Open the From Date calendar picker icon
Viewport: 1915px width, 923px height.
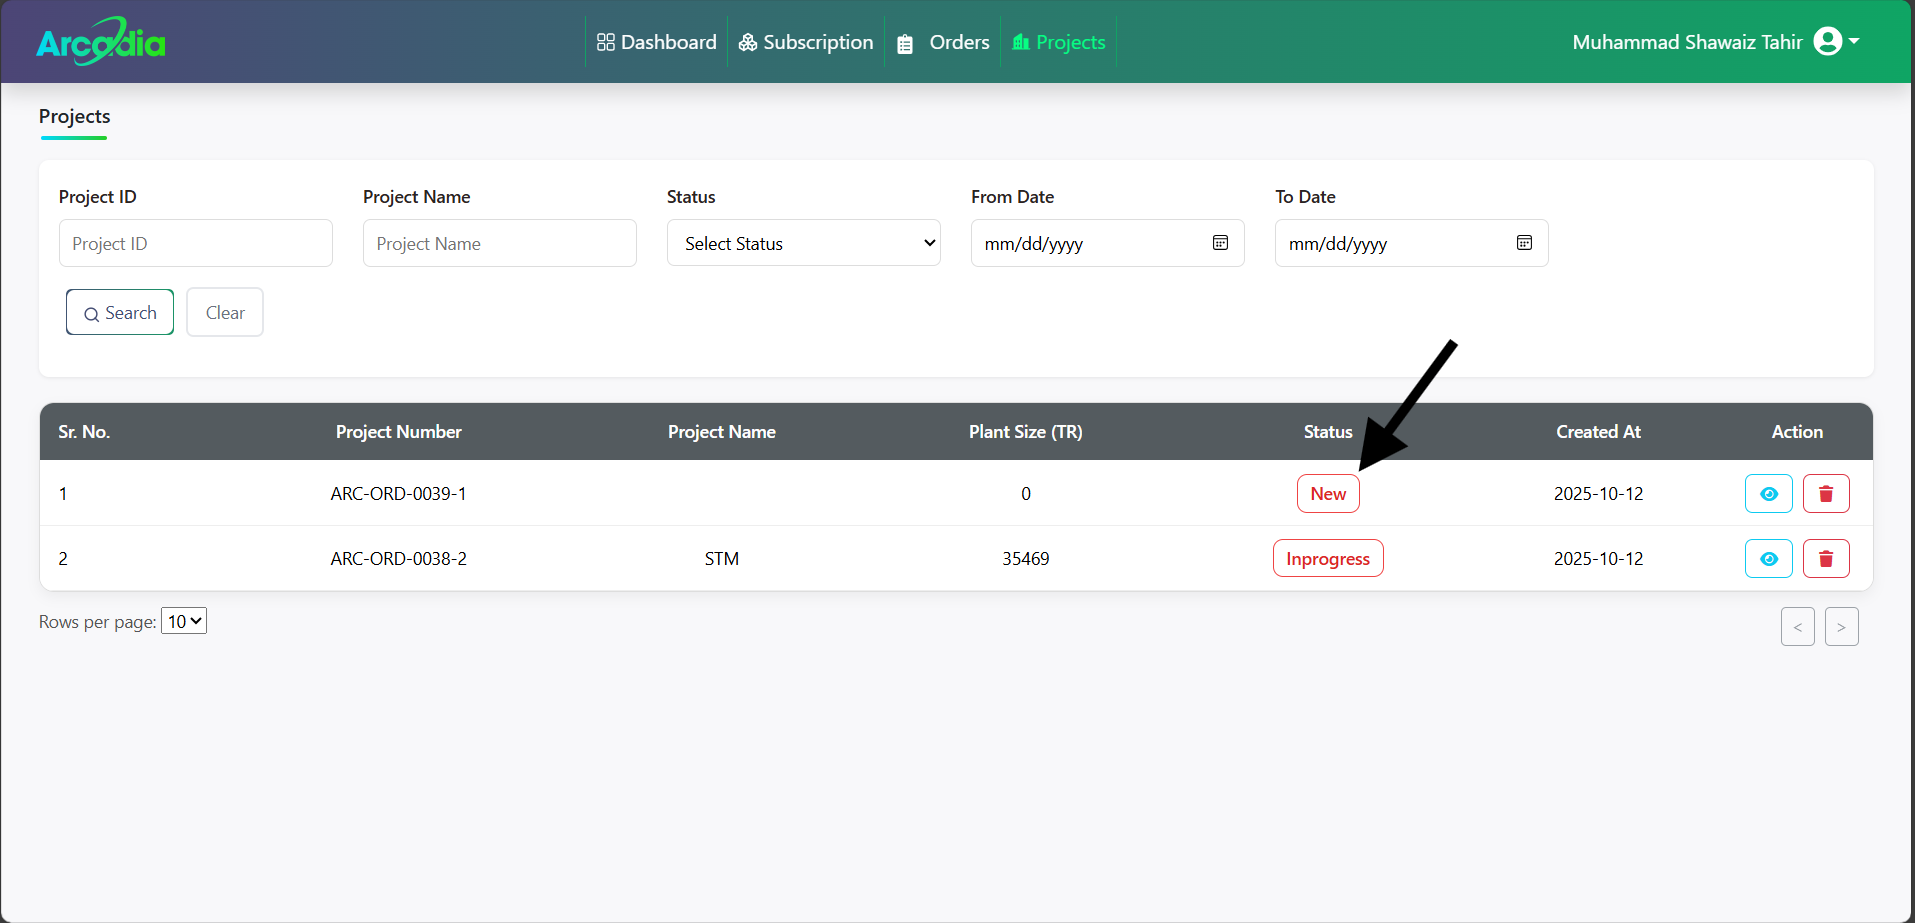pyautogui.click(x=1220, y=243)
